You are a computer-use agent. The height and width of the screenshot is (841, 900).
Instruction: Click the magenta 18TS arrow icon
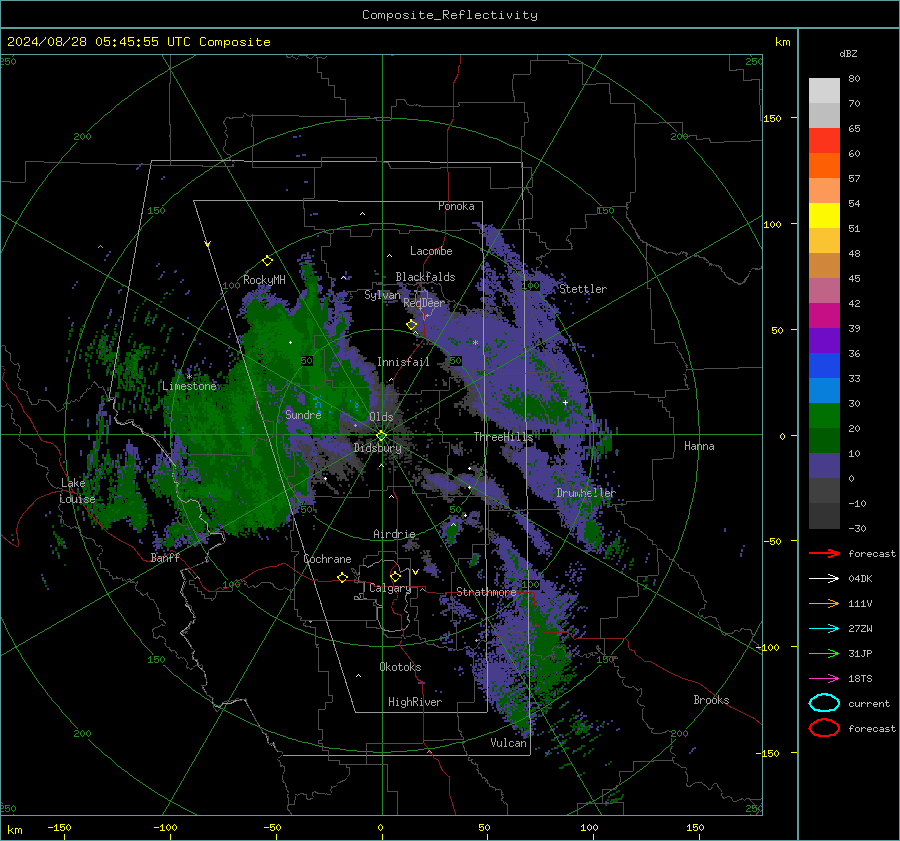824,679
